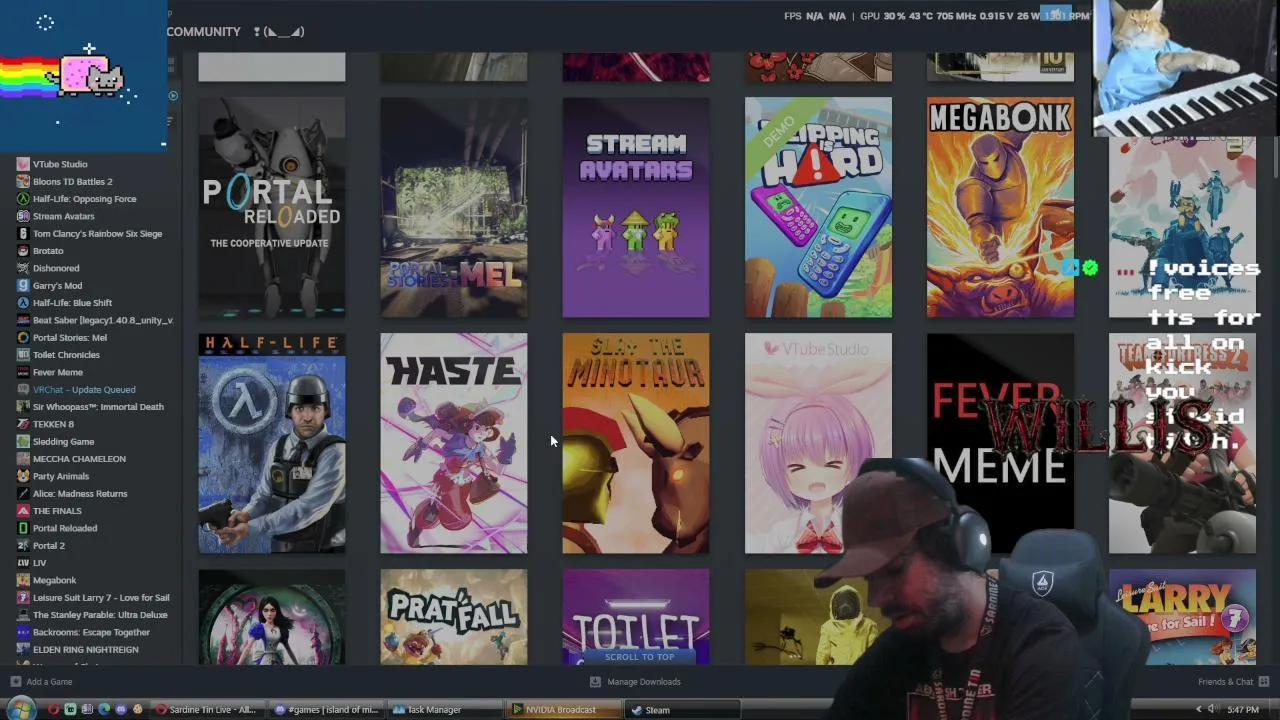Screen dimensions: 1280x720
Task: Select the TEKKEN 8 game icon
Action: [x=23, y=424]
